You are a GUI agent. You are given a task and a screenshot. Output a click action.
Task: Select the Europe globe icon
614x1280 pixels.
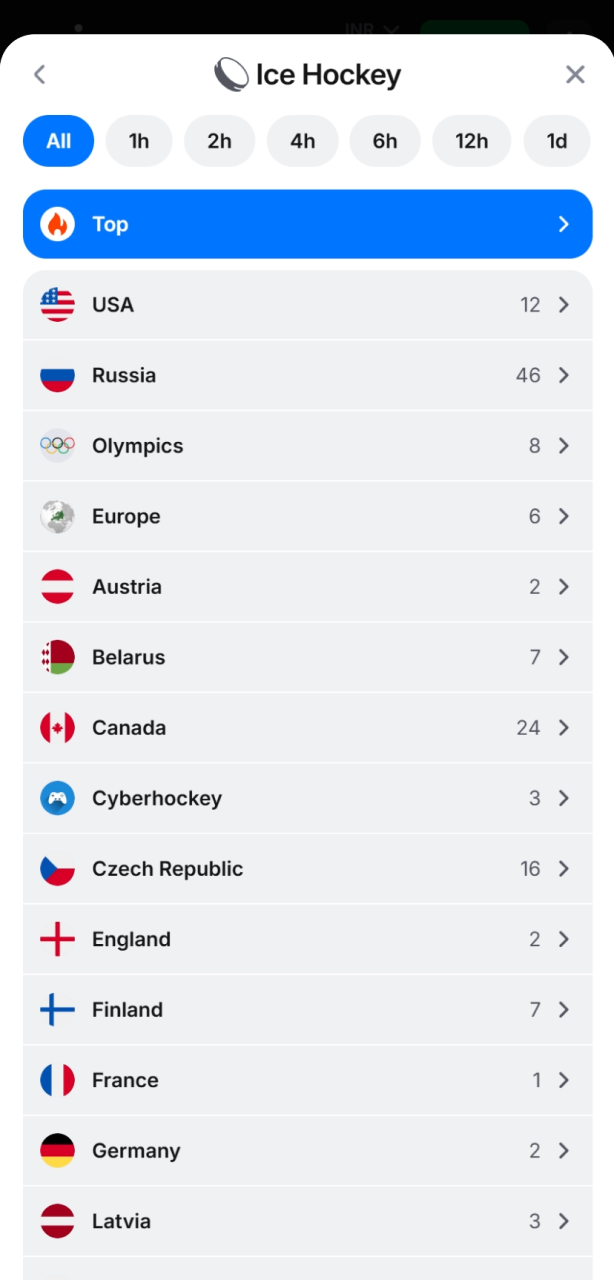pyautogui.click(x=57, y=516)
